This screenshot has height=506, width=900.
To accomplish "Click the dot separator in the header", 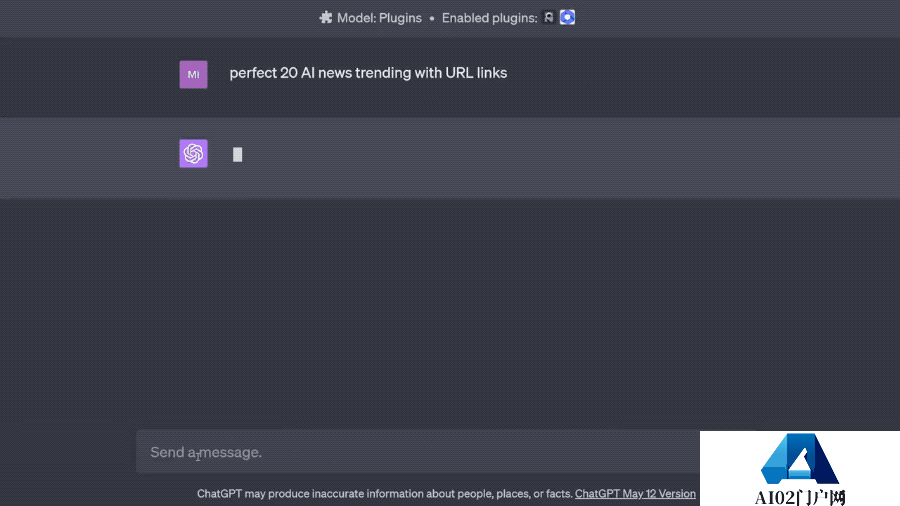I will [x=432, y=17].
